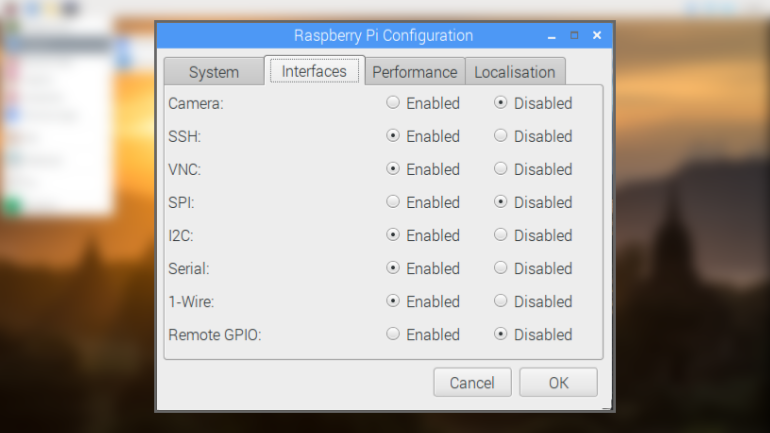This screenshot has height=433, width=770.
Task: Select the Interfaces tab
Action: 314,71
